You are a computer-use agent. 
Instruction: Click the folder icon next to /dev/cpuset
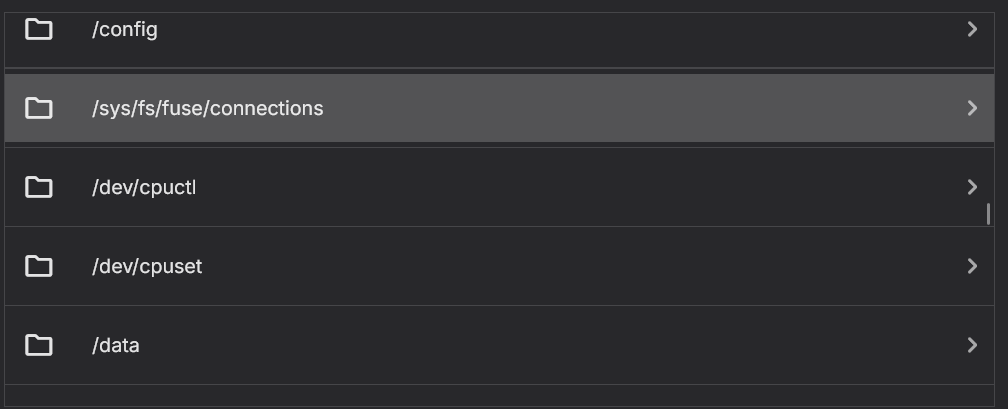click(x=39, y=266)
